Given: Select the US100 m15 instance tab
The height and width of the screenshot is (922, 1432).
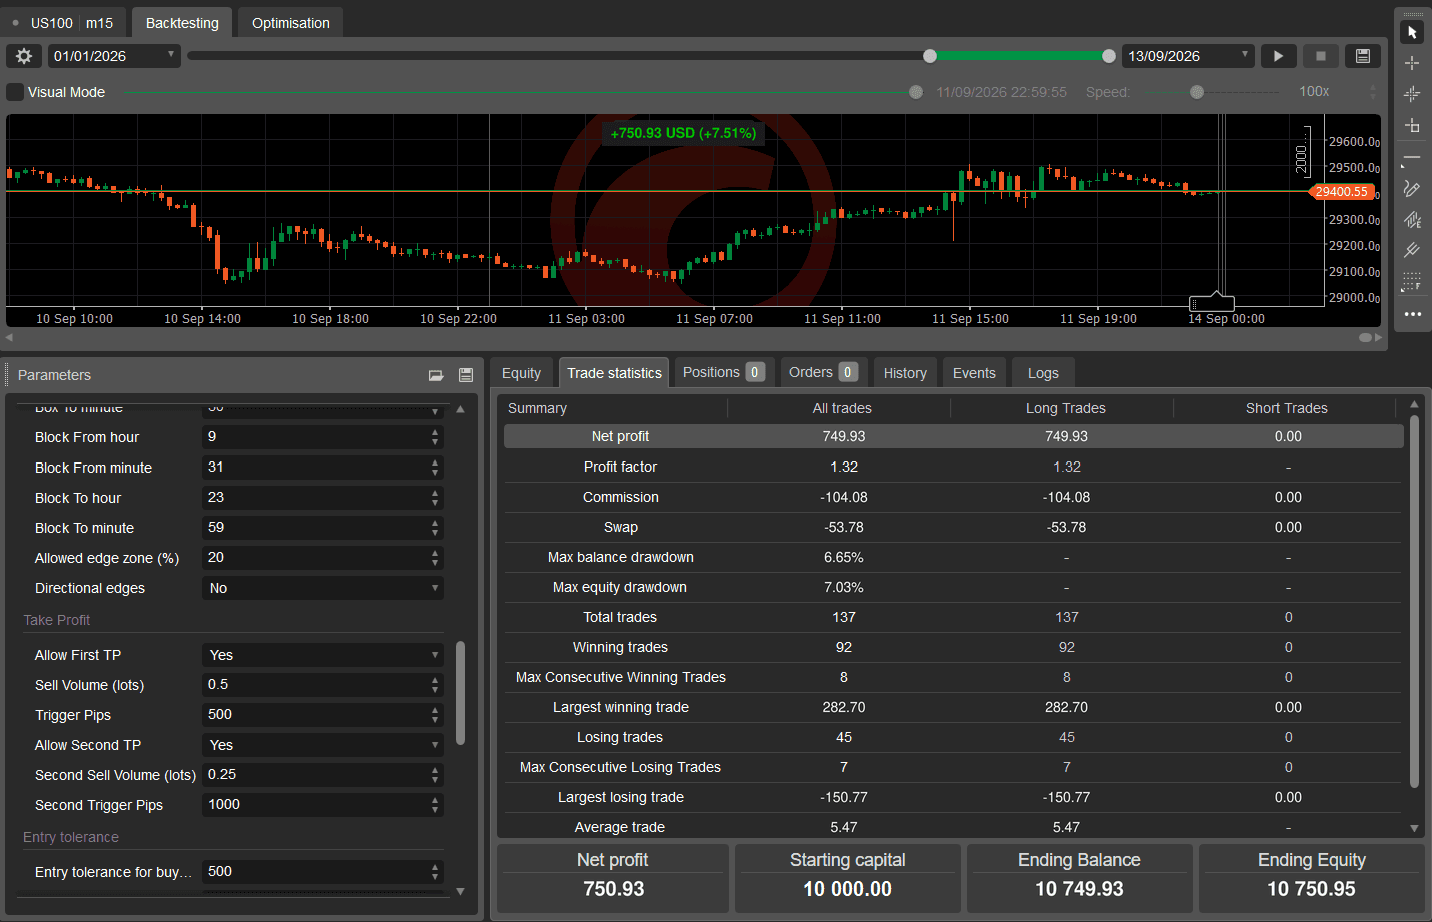Looking at the screenshot, I should point(64,23).
